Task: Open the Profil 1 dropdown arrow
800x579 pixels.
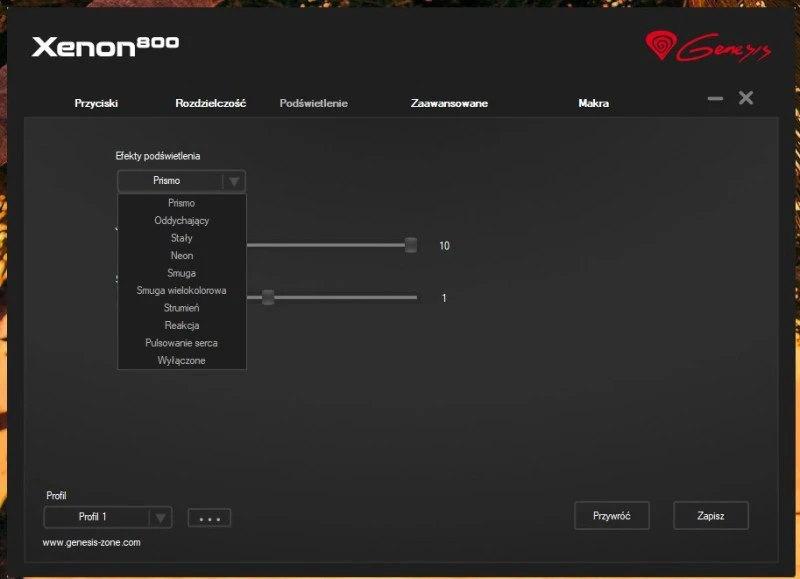Action: [x=159, y=517]
